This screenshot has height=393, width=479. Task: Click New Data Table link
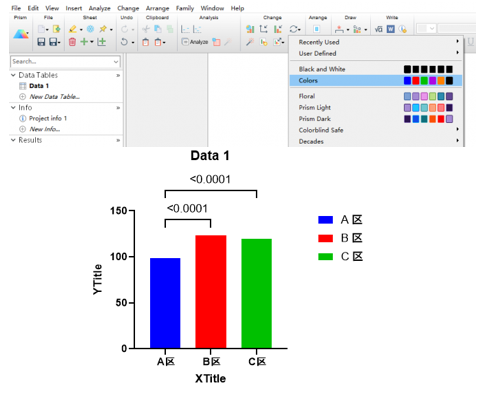click(x=55, y=97)
